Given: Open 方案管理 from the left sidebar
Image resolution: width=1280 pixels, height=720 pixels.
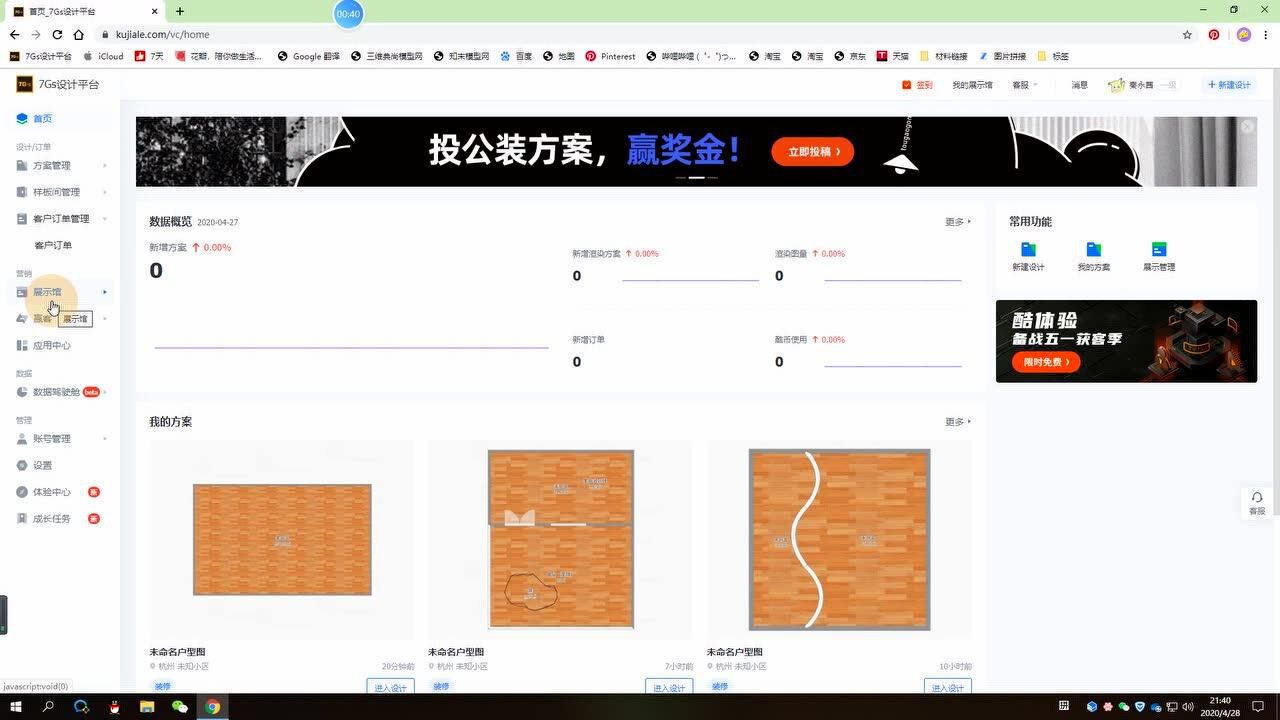Looking at the screenshot, I should (x=50, y=165).
